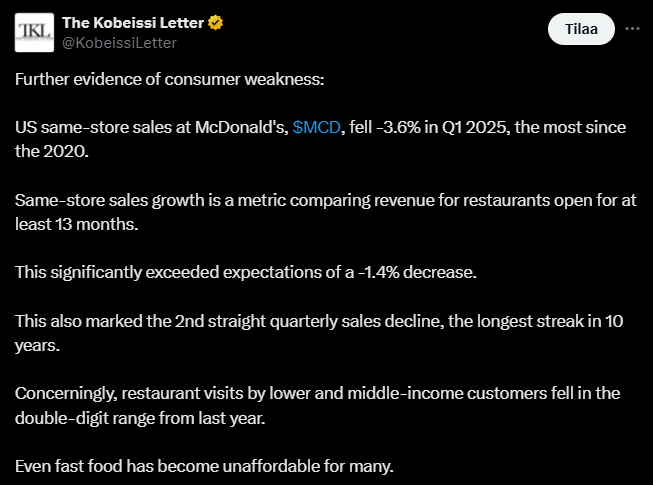Open the three-dot more options menu

[x=632, y=29]
